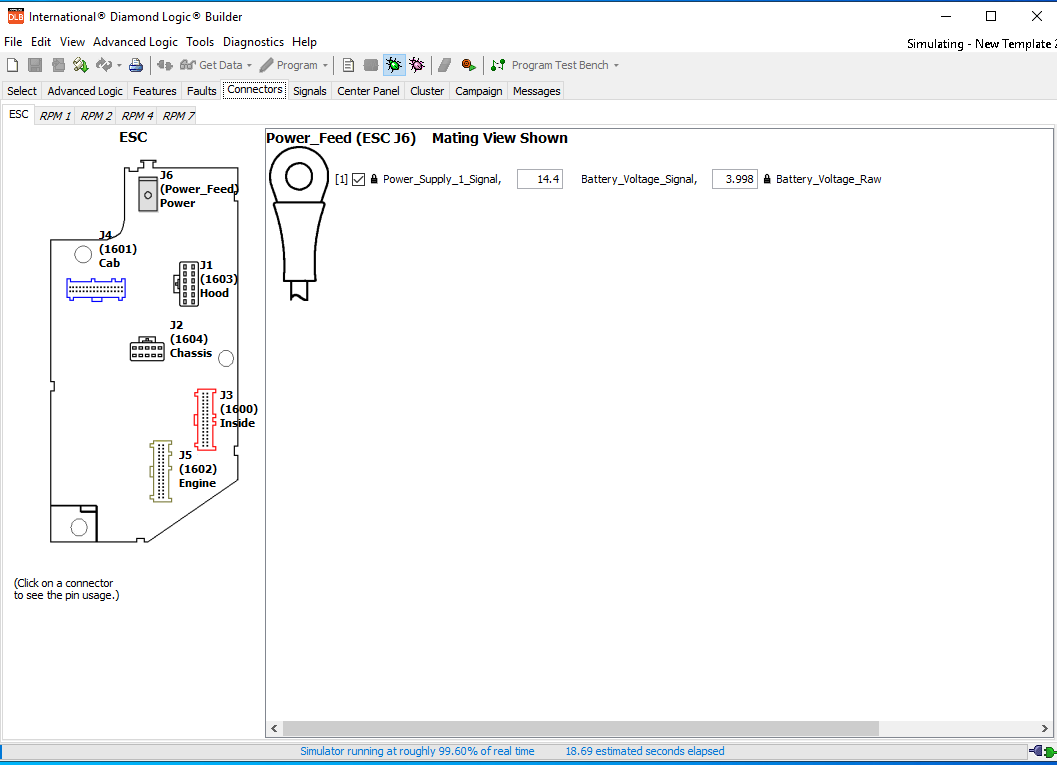
Task: Select the green bug simulation icon
Action: (x=393, y=64)
